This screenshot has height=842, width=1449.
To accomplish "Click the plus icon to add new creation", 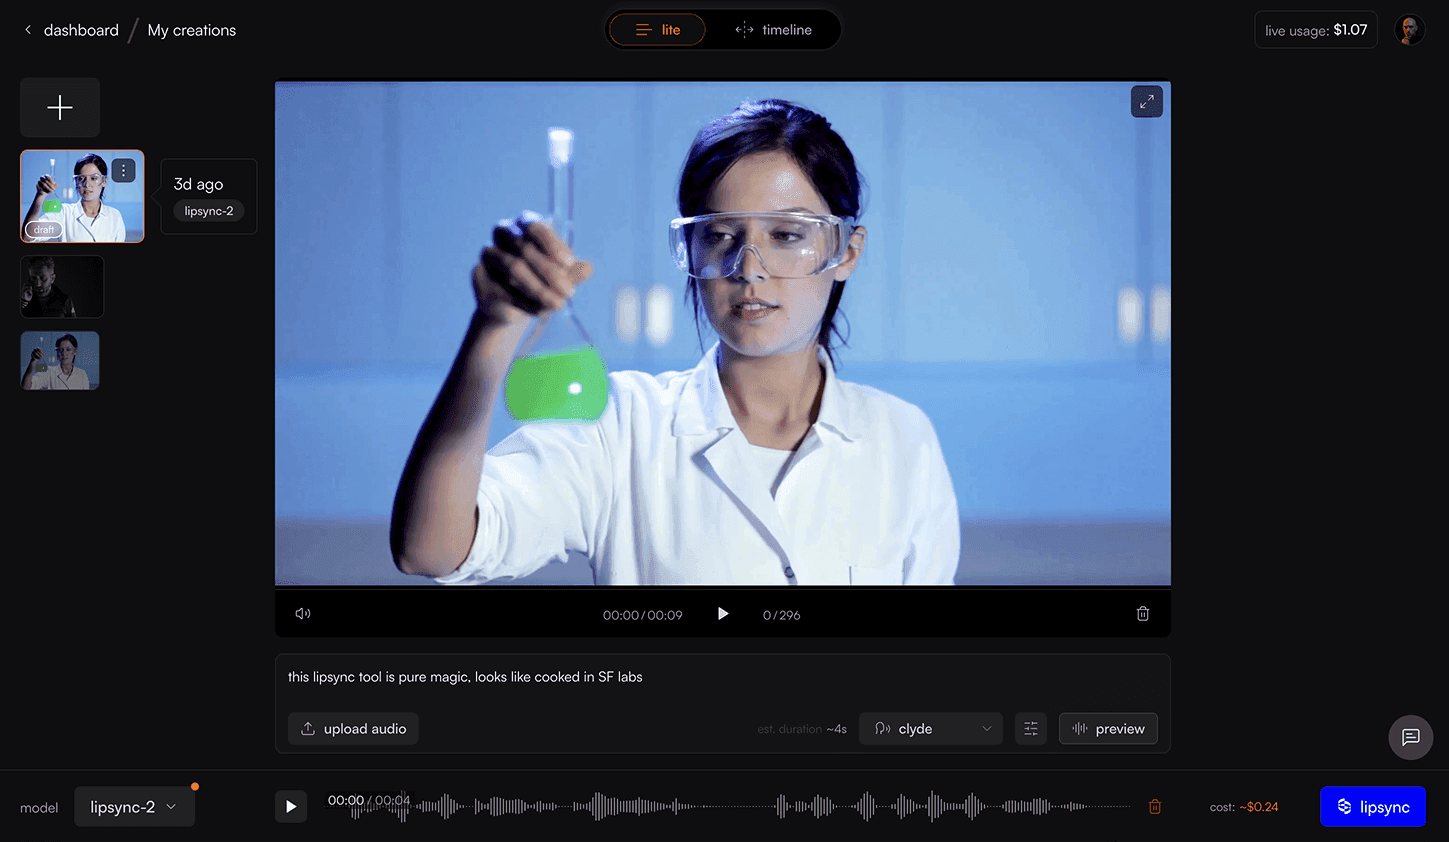I will pyautogui.click(x=60, y=108).
